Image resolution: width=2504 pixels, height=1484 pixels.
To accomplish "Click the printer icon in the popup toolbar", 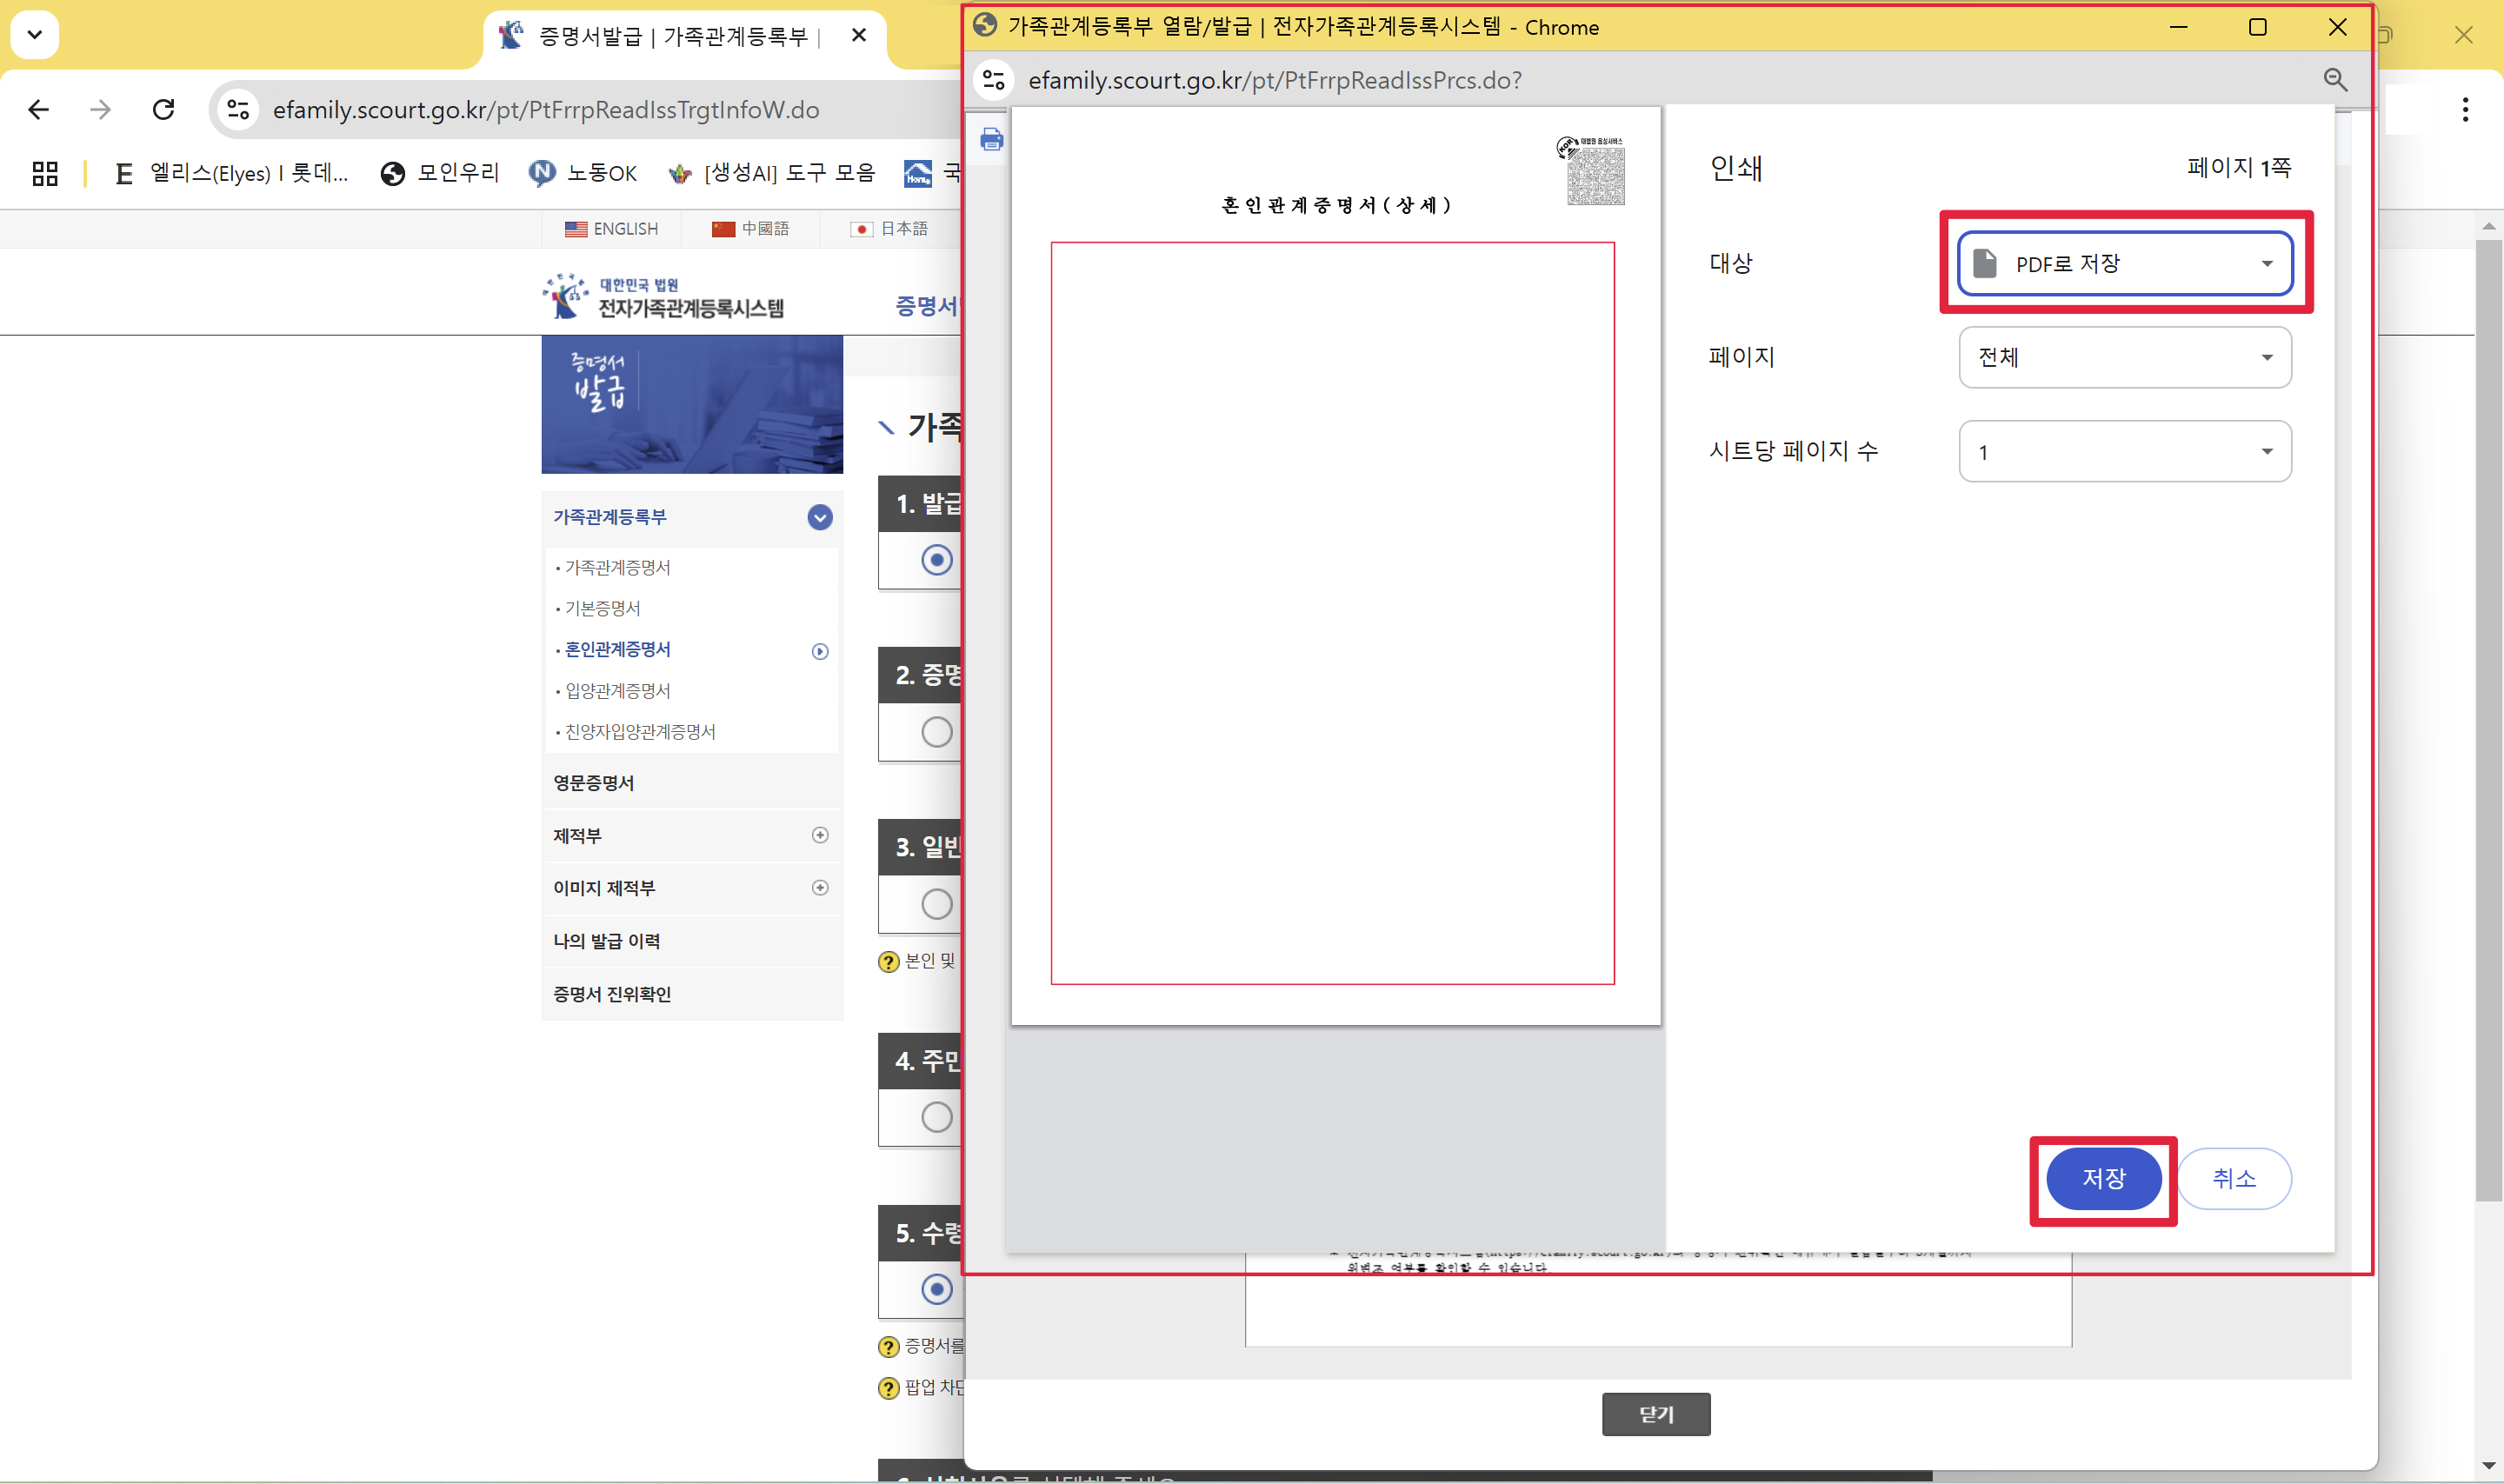I will click(991, 139).
